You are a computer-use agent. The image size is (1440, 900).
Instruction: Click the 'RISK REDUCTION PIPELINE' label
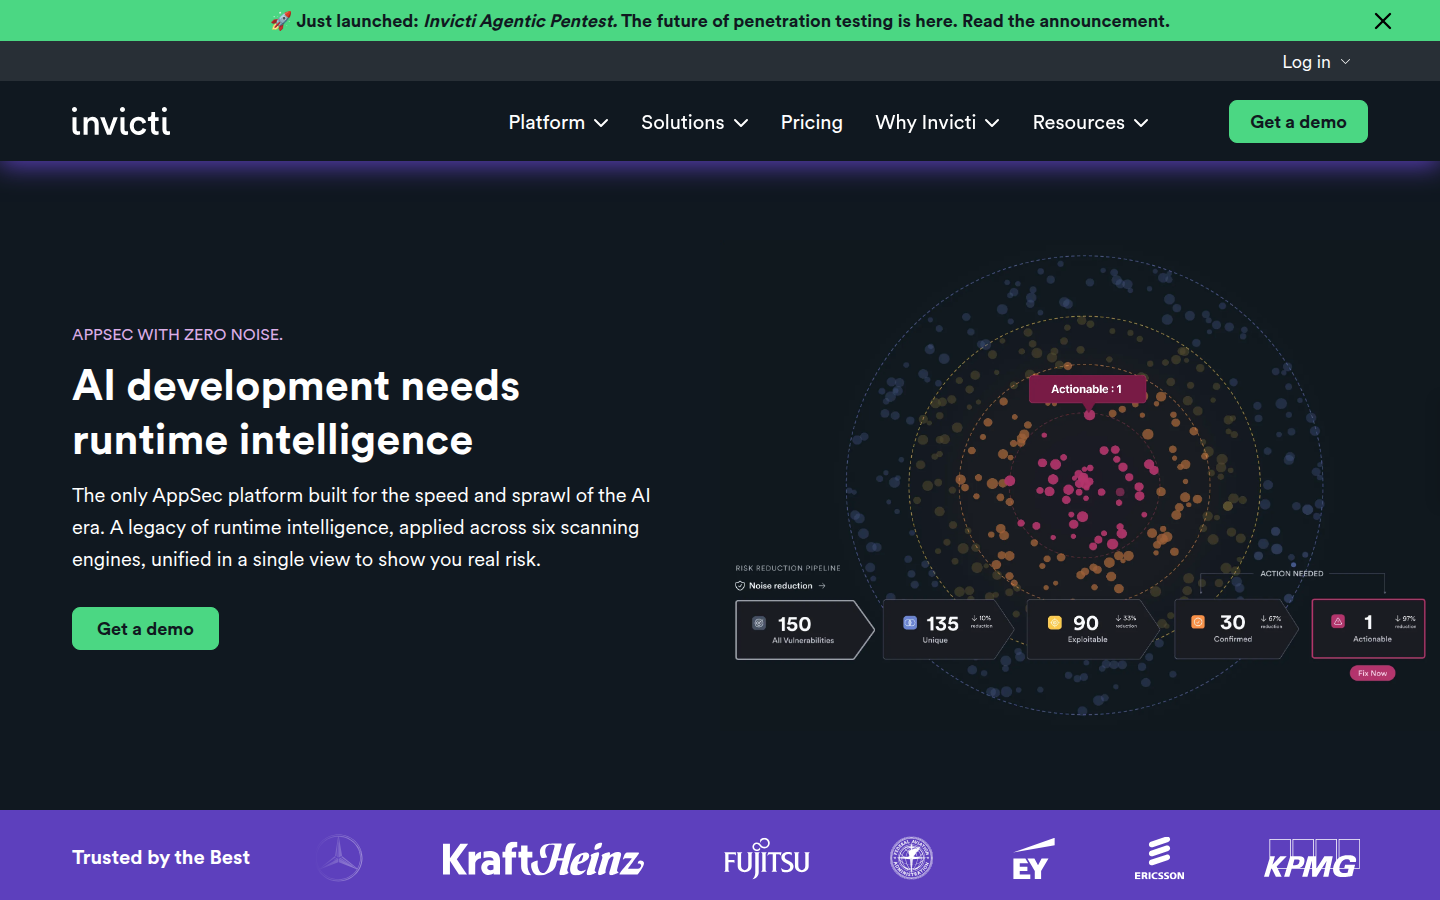(788, 568)
